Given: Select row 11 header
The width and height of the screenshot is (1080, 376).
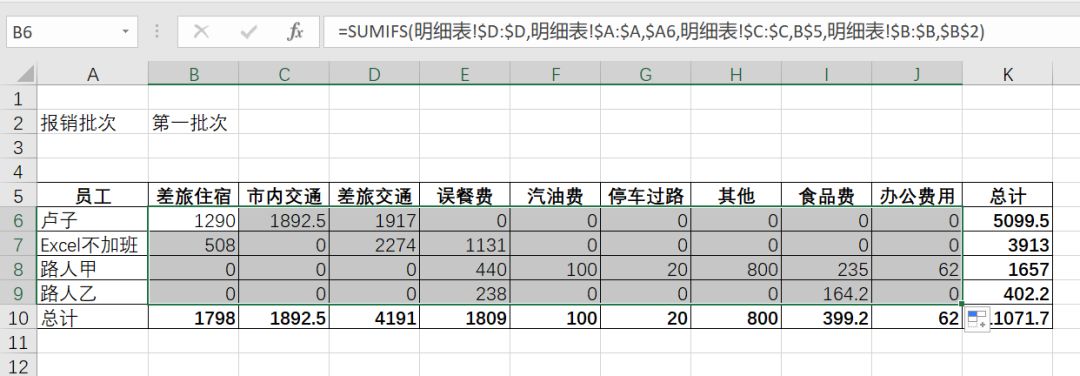Looking at the screenshot, I should [19, 342].
